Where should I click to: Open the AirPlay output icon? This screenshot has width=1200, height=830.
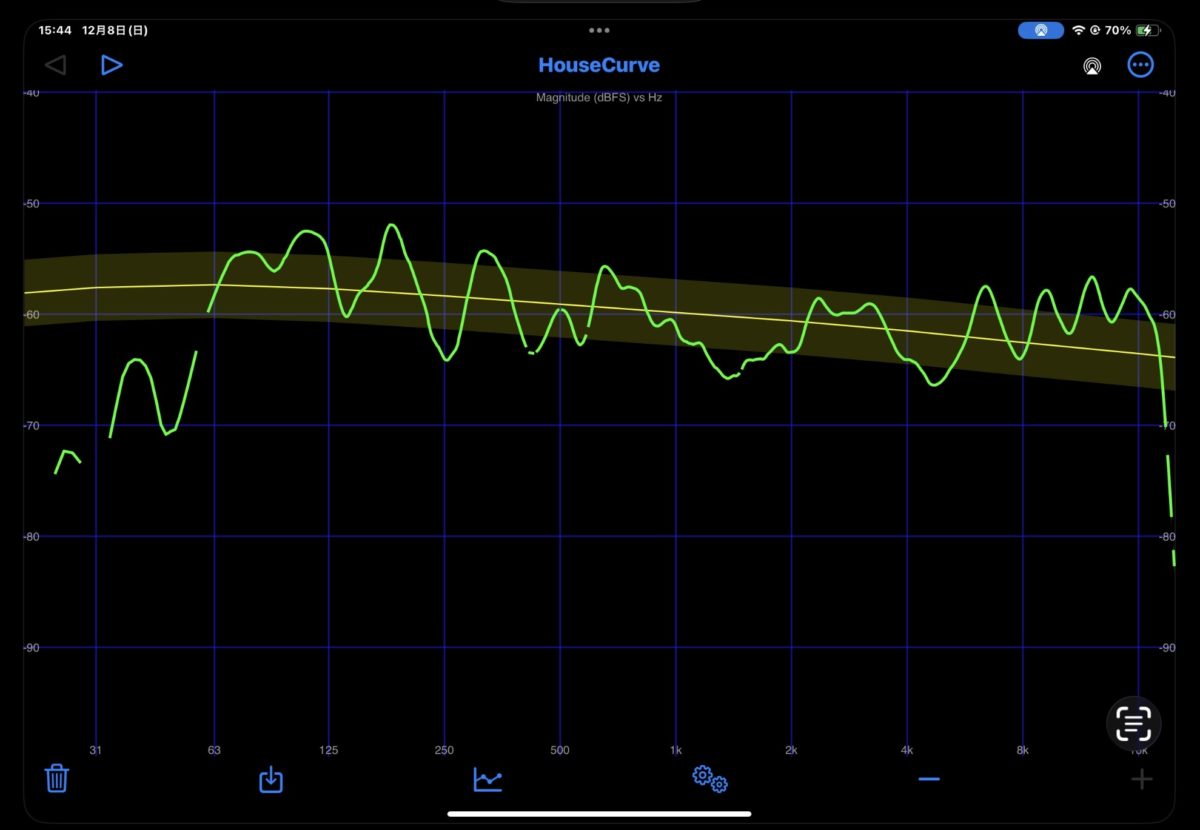(1091, 66)
